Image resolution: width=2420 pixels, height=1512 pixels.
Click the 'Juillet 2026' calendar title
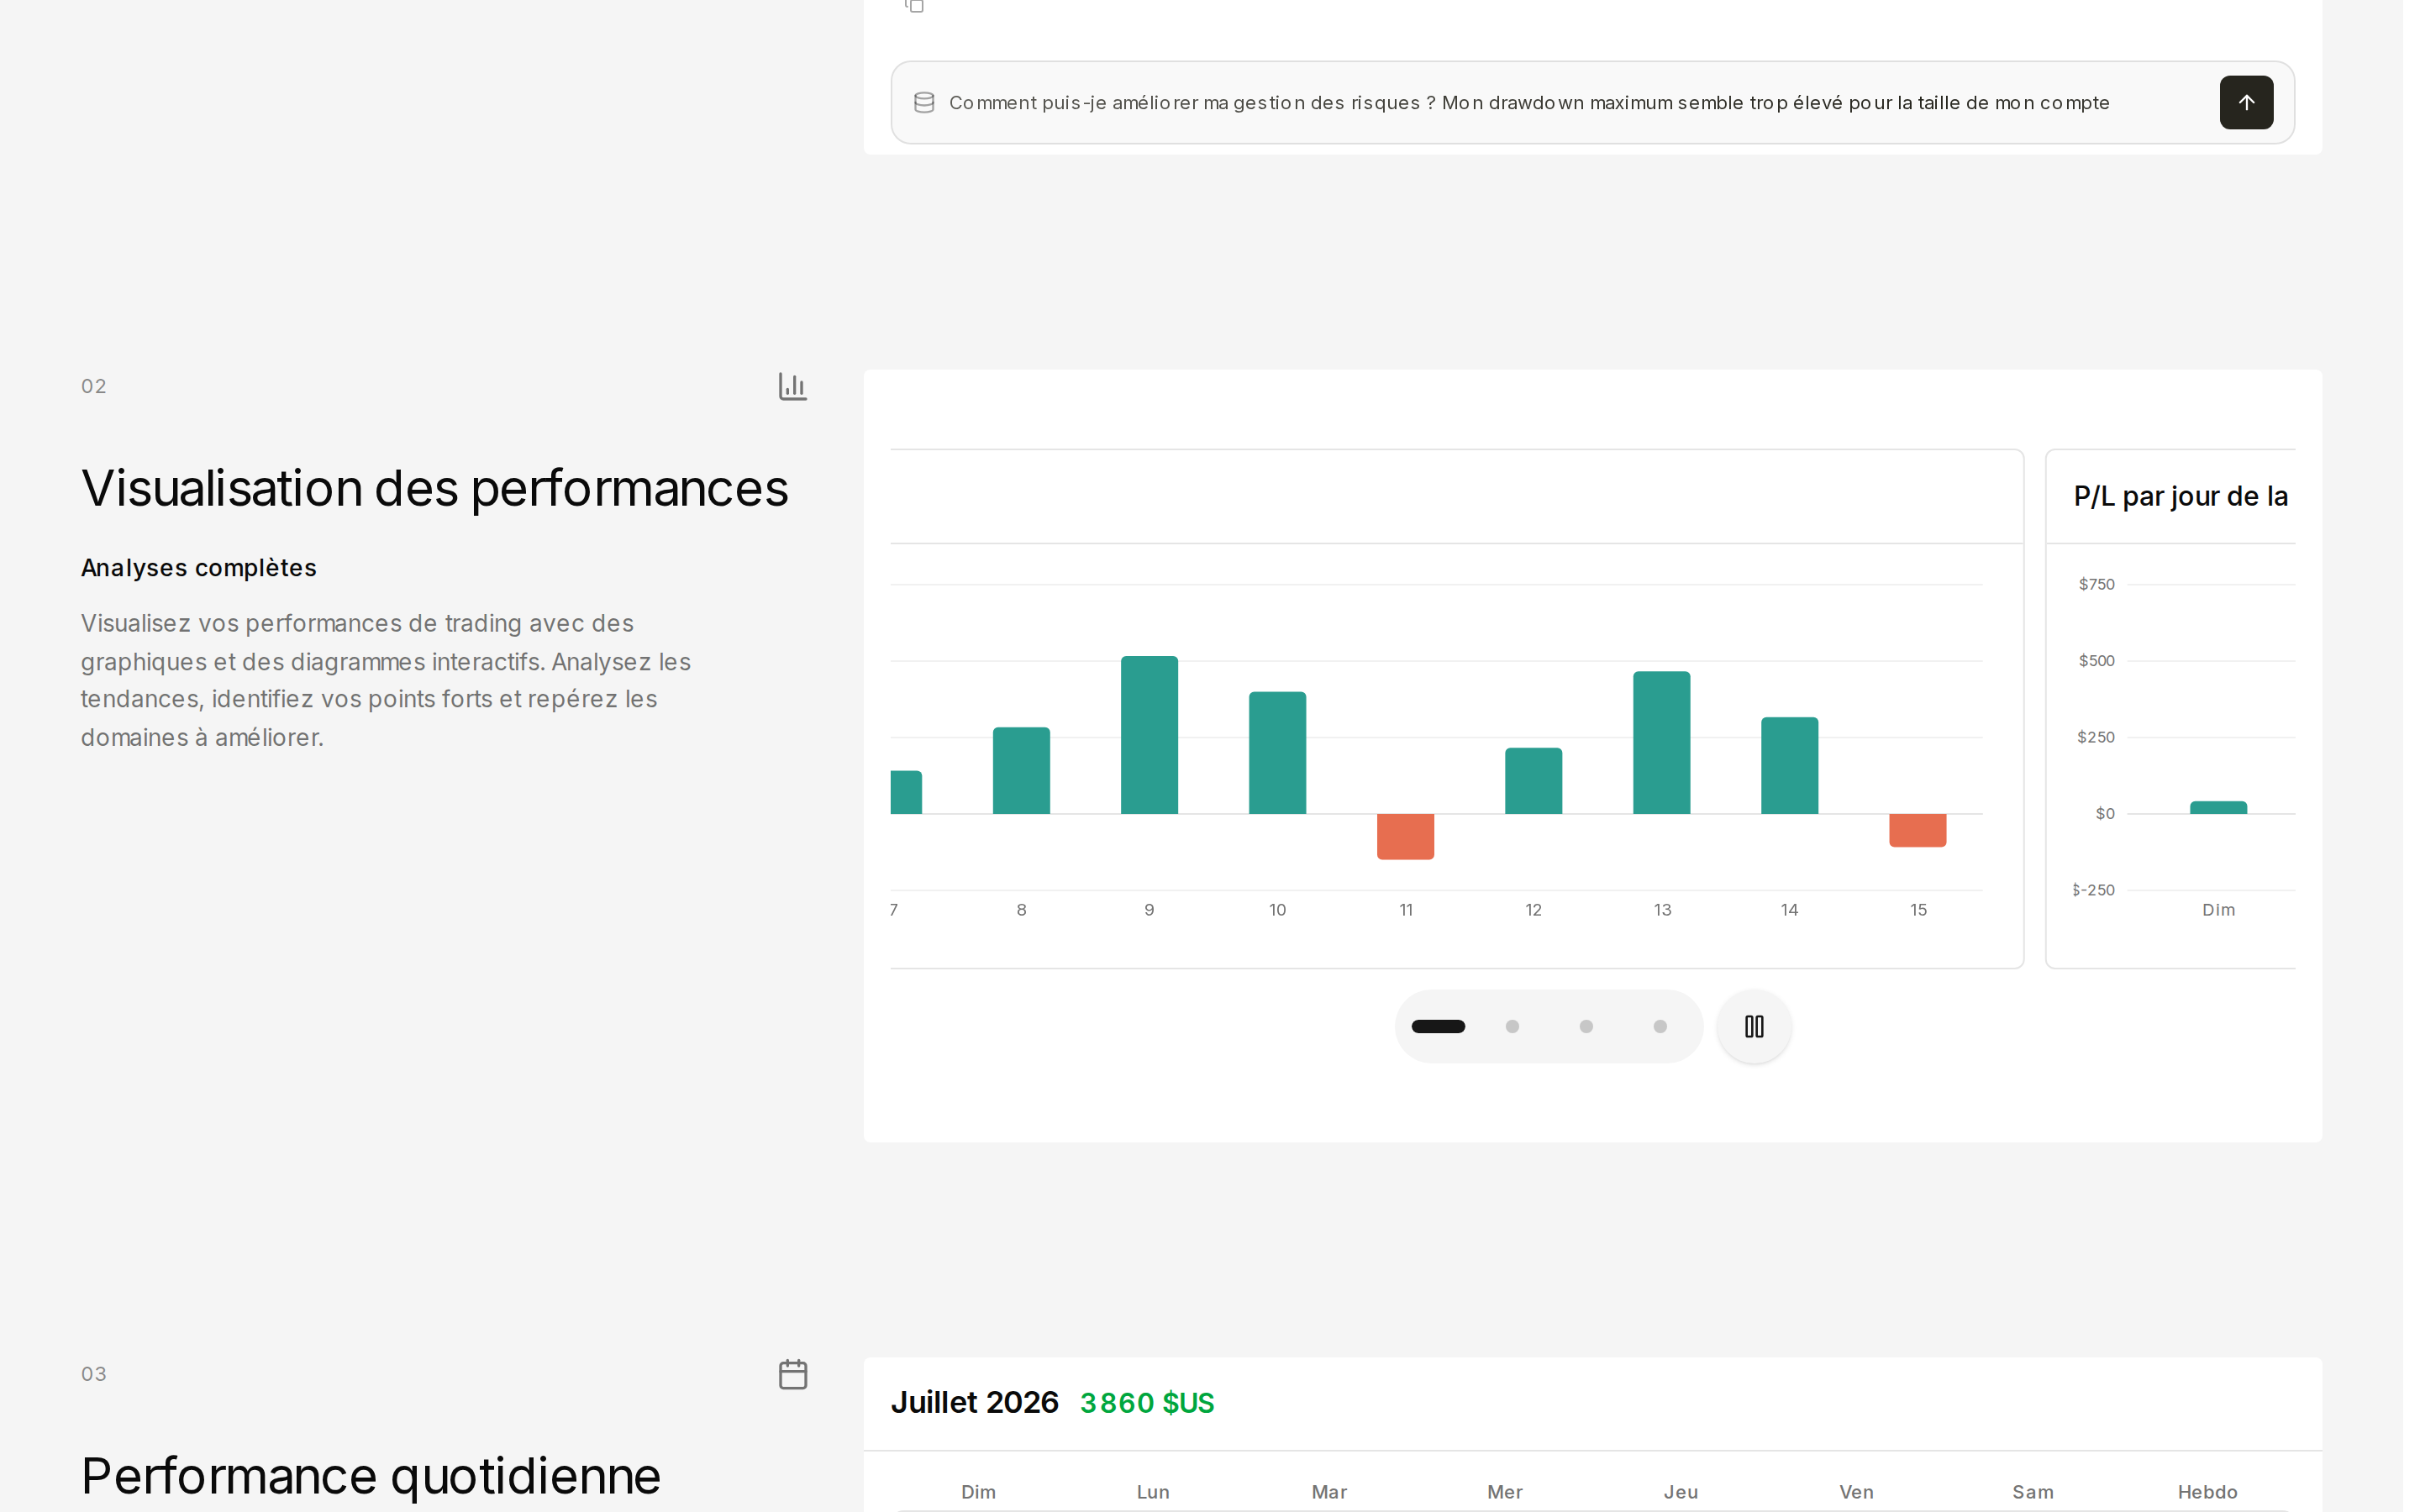974,1402
